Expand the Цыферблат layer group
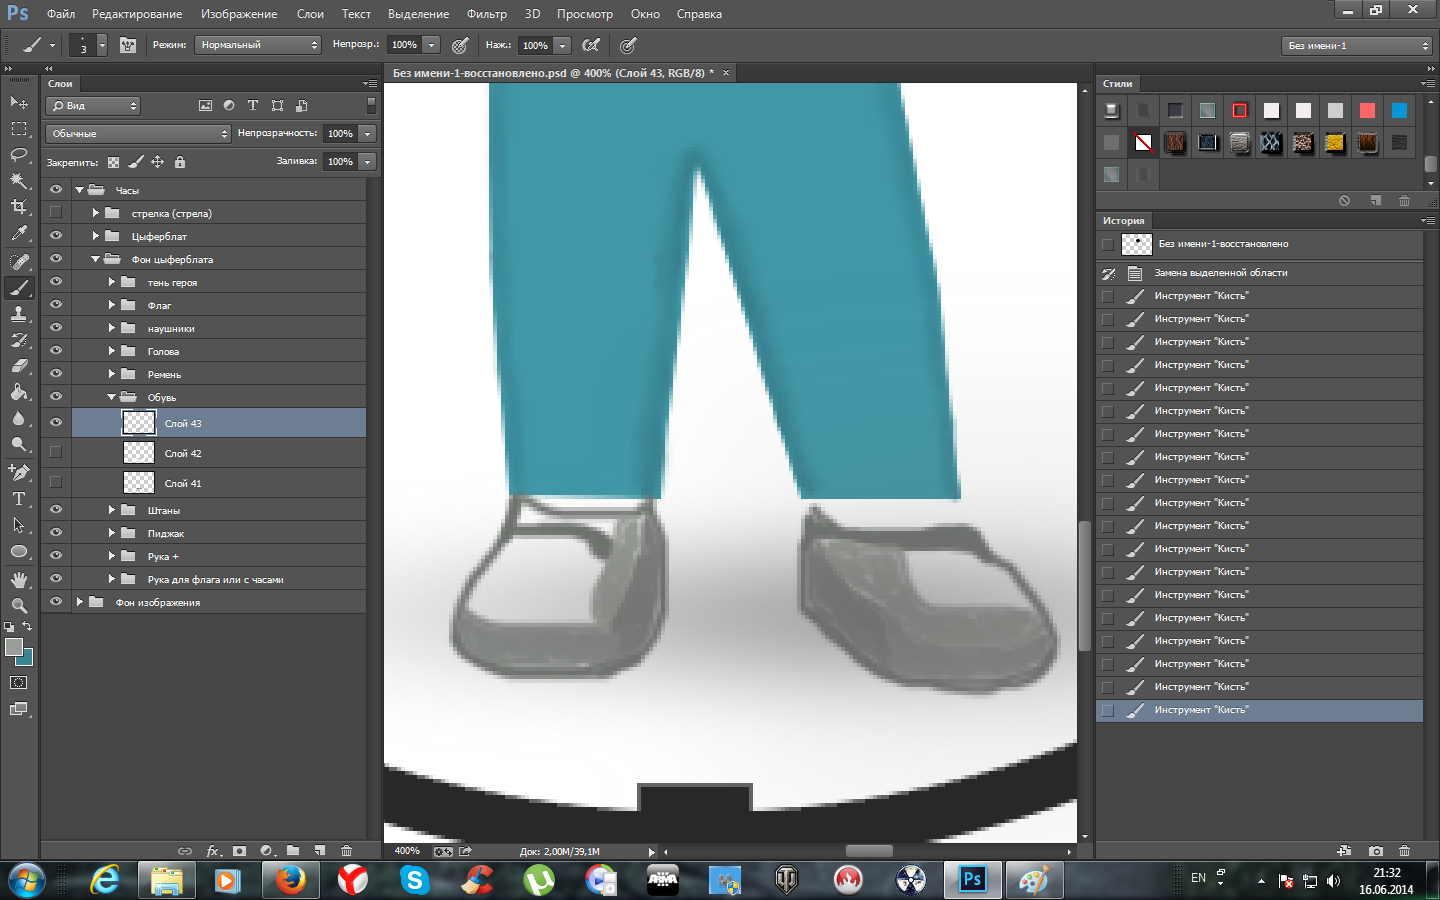 [x=96, y=236]
